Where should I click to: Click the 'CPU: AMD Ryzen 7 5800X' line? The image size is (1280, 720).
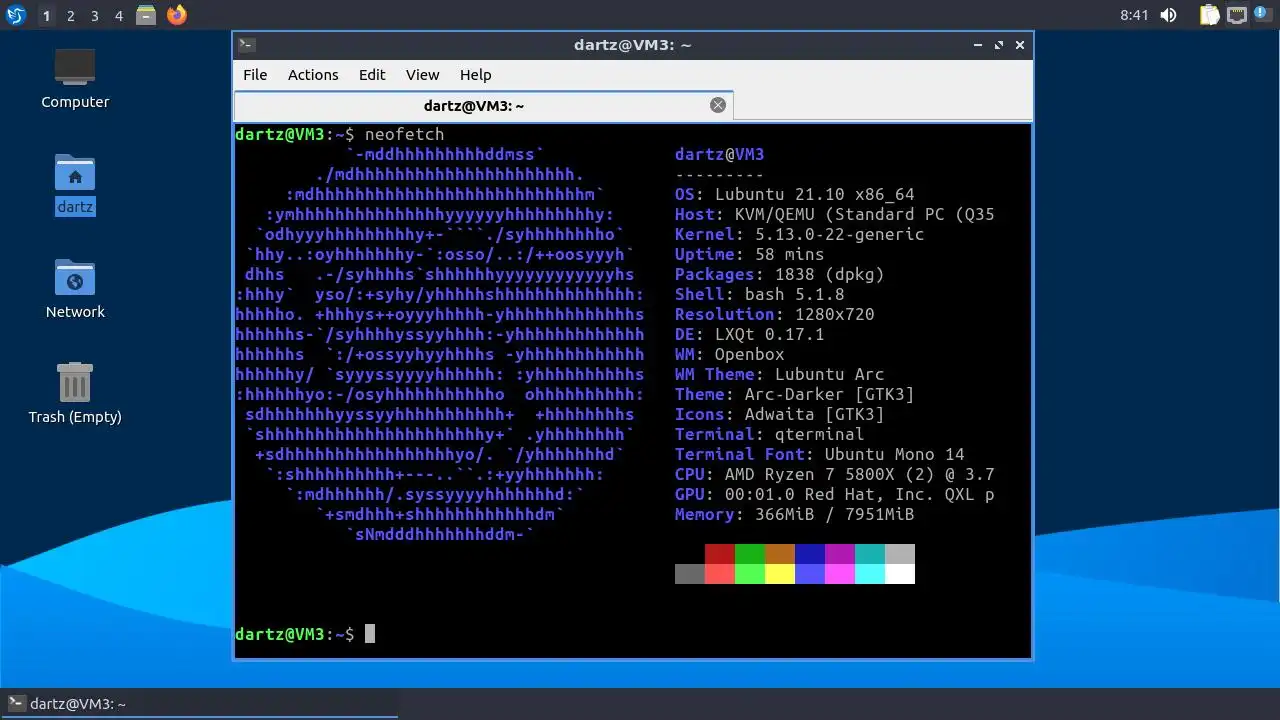(835, 474)
